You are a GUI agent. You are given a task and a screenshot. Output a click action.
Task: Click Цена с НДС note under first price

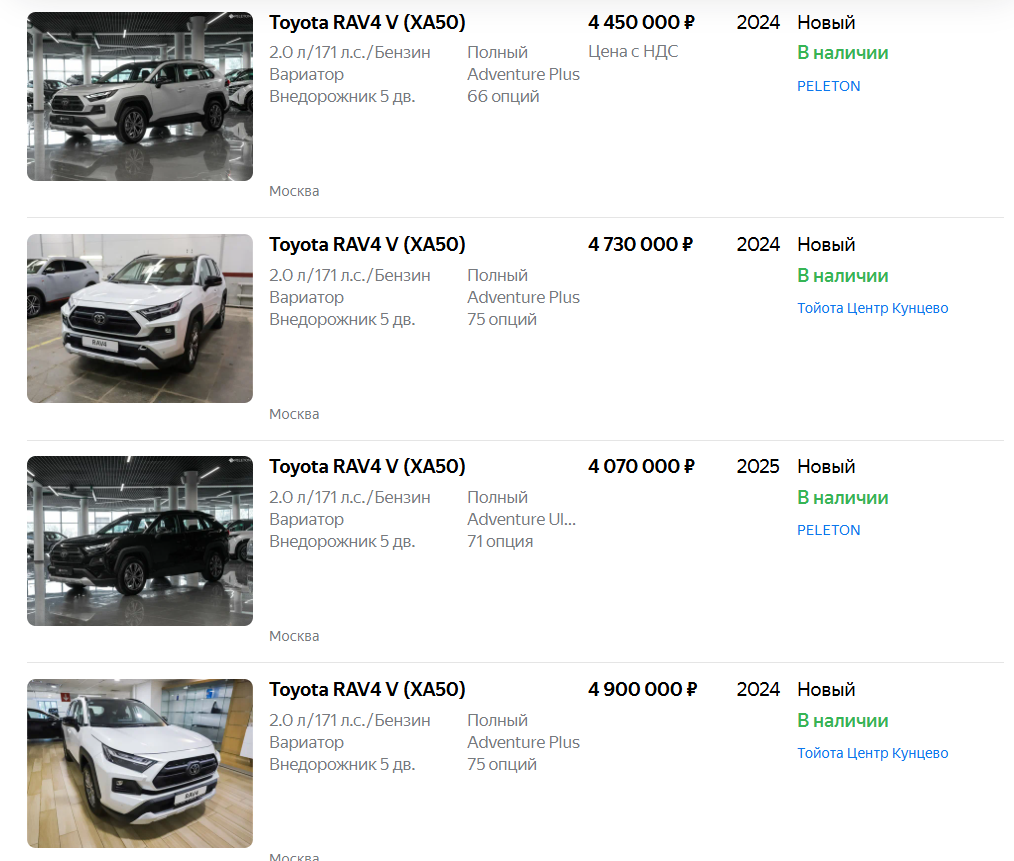(x=633, y=52)
